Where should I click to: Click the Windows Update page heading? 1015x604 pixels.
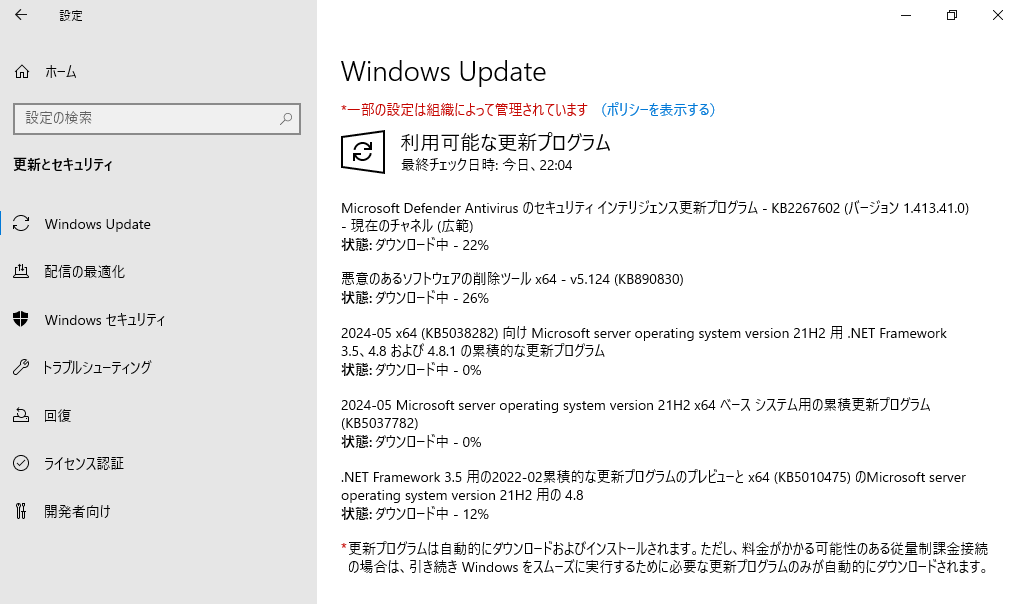coord(443,71)
